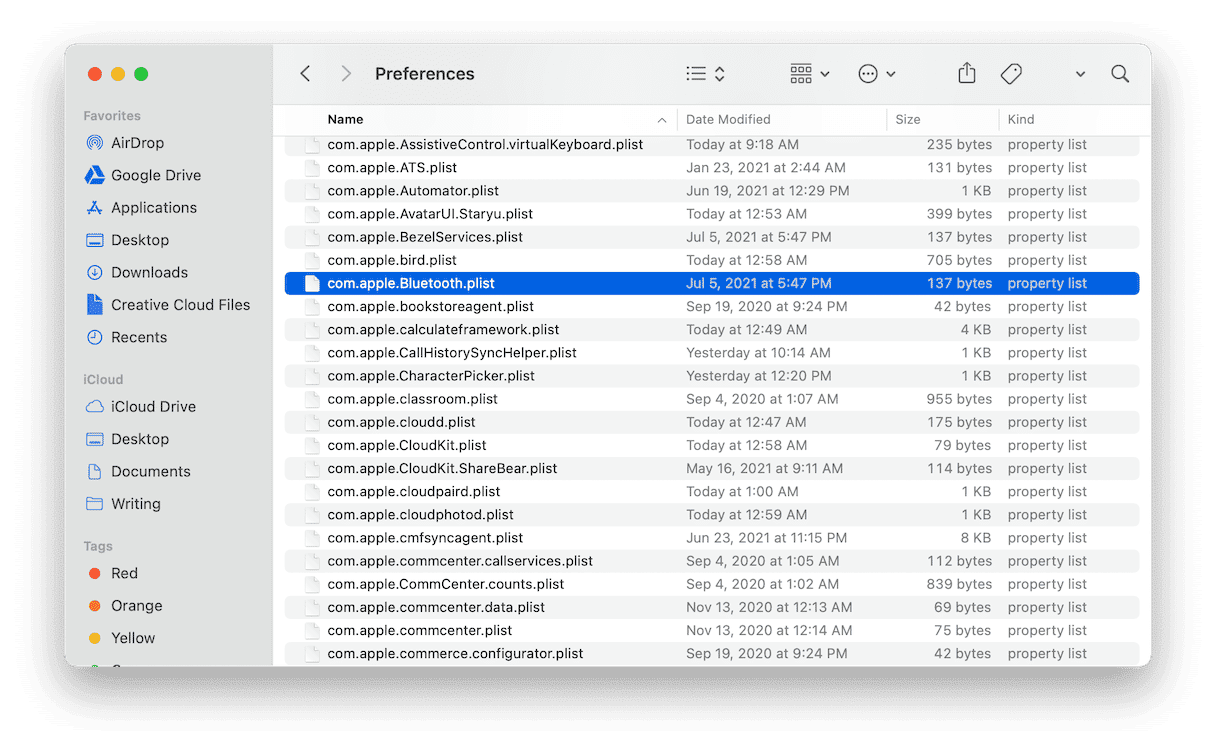
Task: Select the com.apple.cloudpaird.plist file
Action: (x=712, y=492)
